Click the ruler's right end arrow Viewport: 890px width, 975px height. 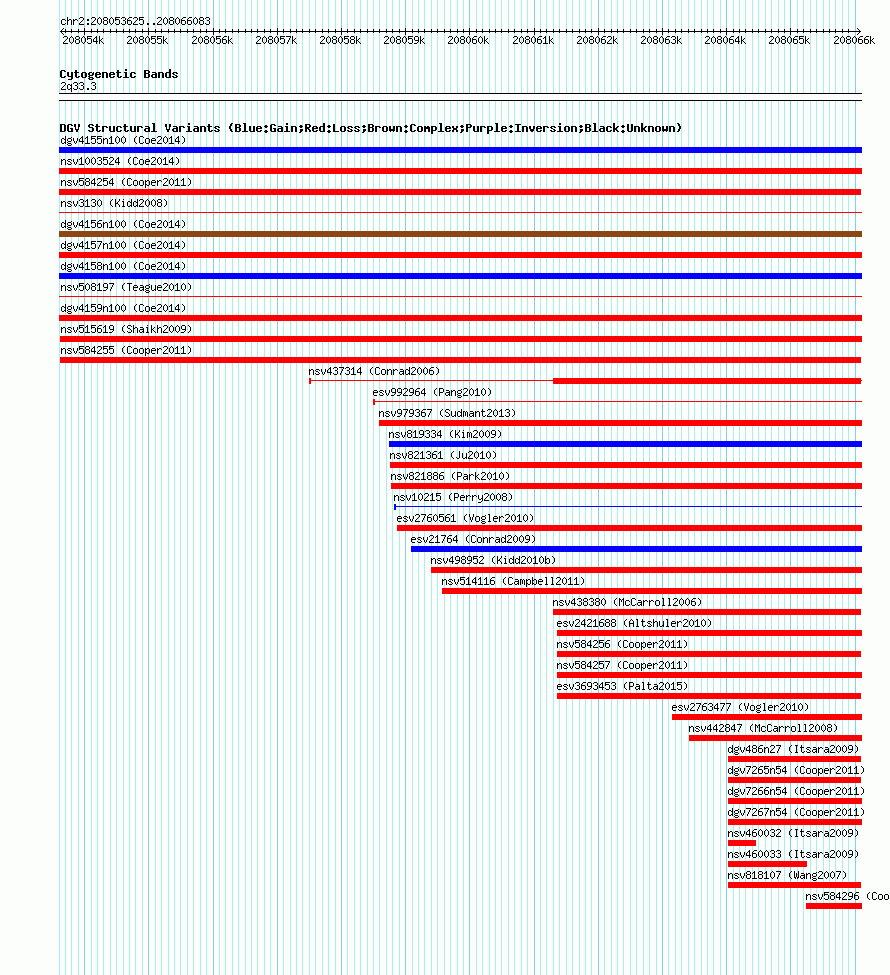pyautogui.click(x=859, y=31)
